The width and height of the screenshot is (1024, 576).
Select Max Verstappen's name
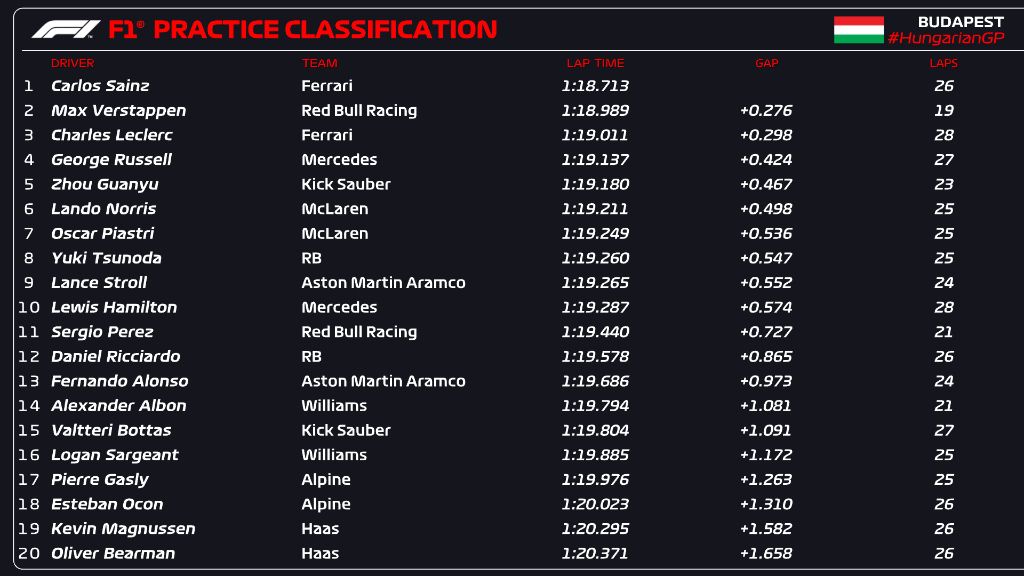(x=118, y=111)
